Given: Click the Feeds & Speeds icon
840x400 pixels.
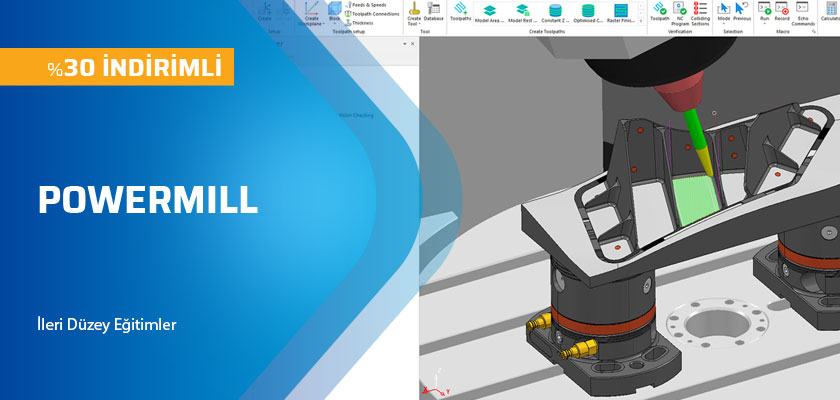Looking at the screenshot, I should (x=348, y=5).
